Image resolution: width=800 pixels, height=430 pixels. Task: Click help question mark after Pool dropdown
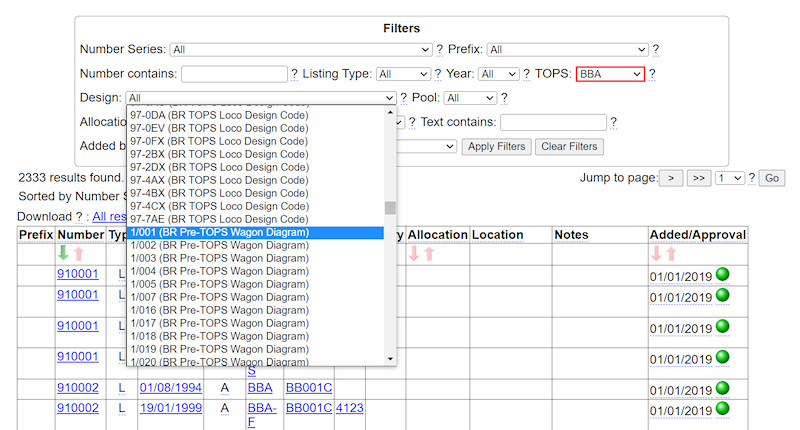[x=504, y=98]
